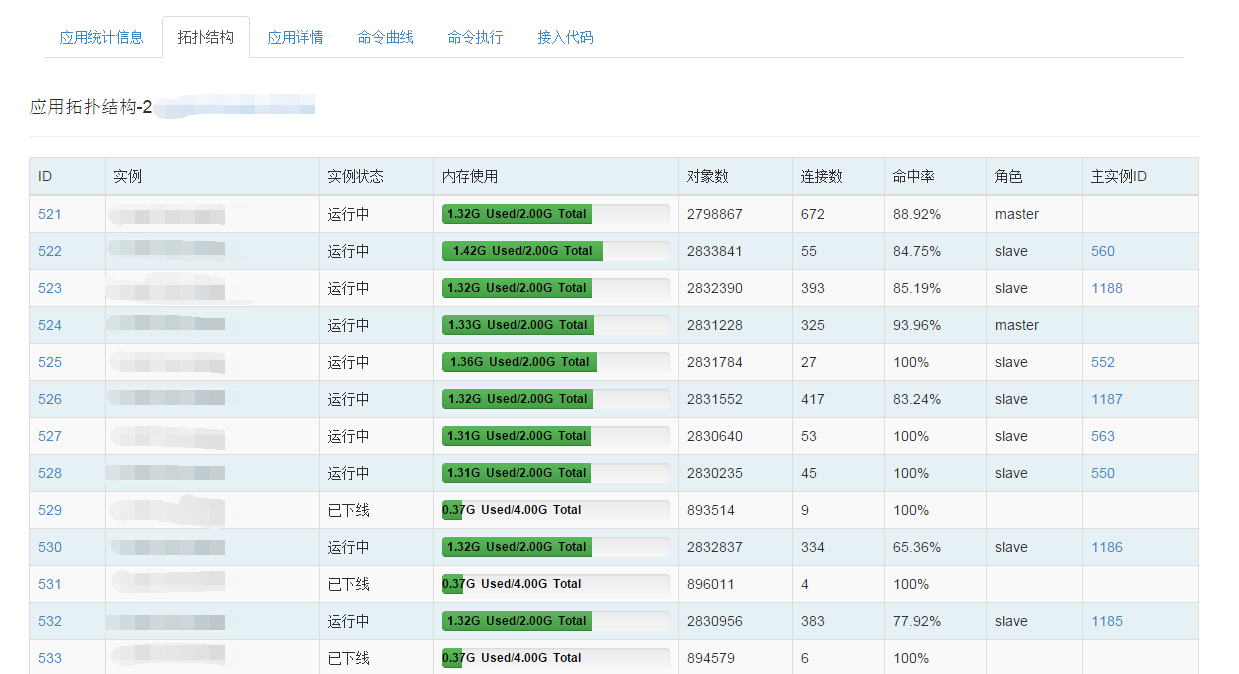This screenshot has height=674, width=1239.
Task: Click the 应用拓扑结构 page heading
Action: 91,107
